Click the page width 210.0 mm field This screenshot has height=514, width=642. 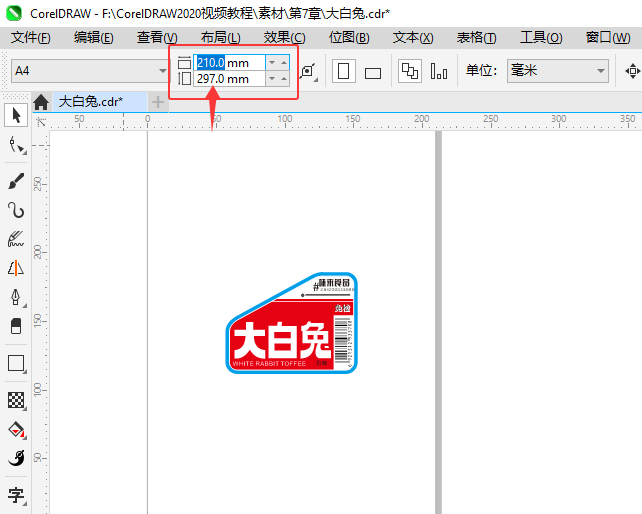(229, 63)
